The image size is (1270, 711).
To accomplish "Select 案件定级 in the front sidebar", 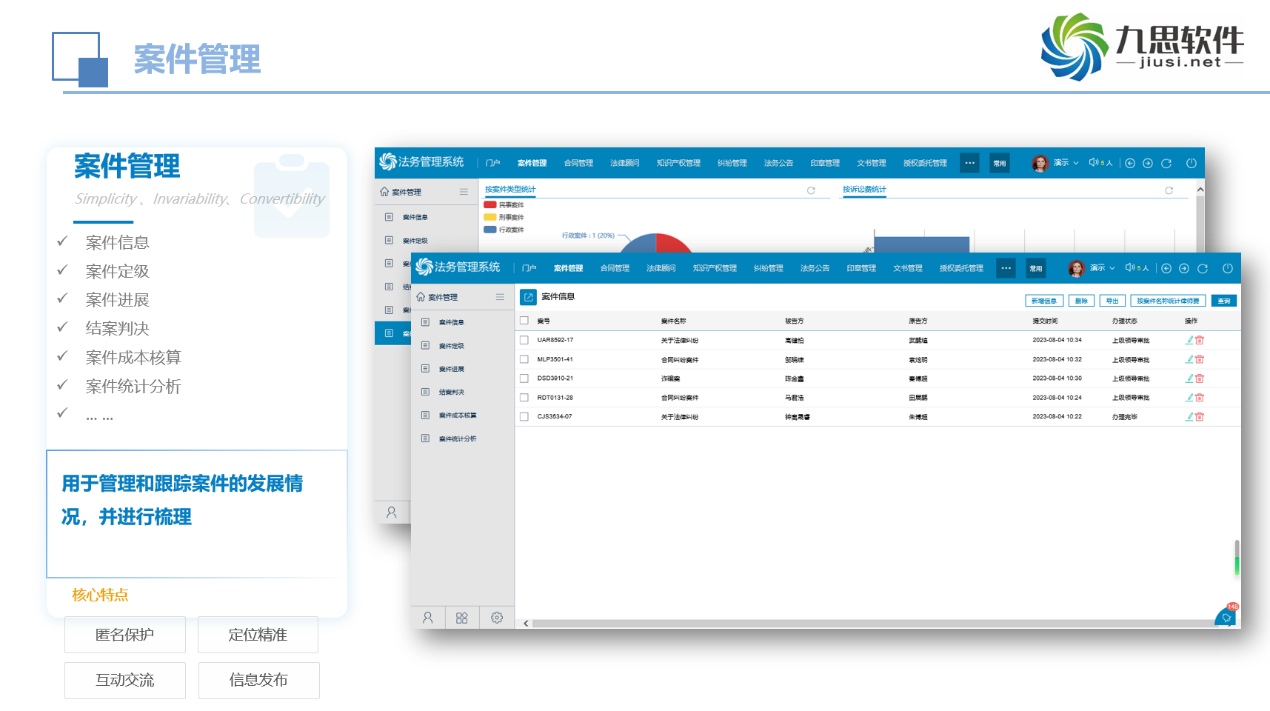I will (451, 345).
